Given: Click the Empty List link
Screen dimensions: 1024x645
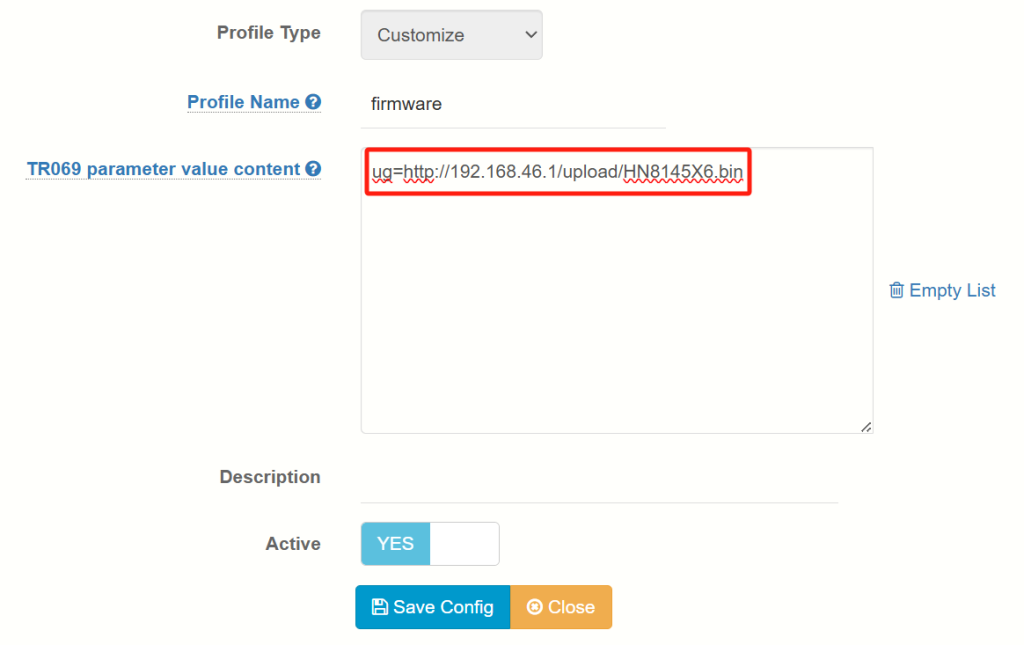Looking at the screenshot, I should 942,291.
